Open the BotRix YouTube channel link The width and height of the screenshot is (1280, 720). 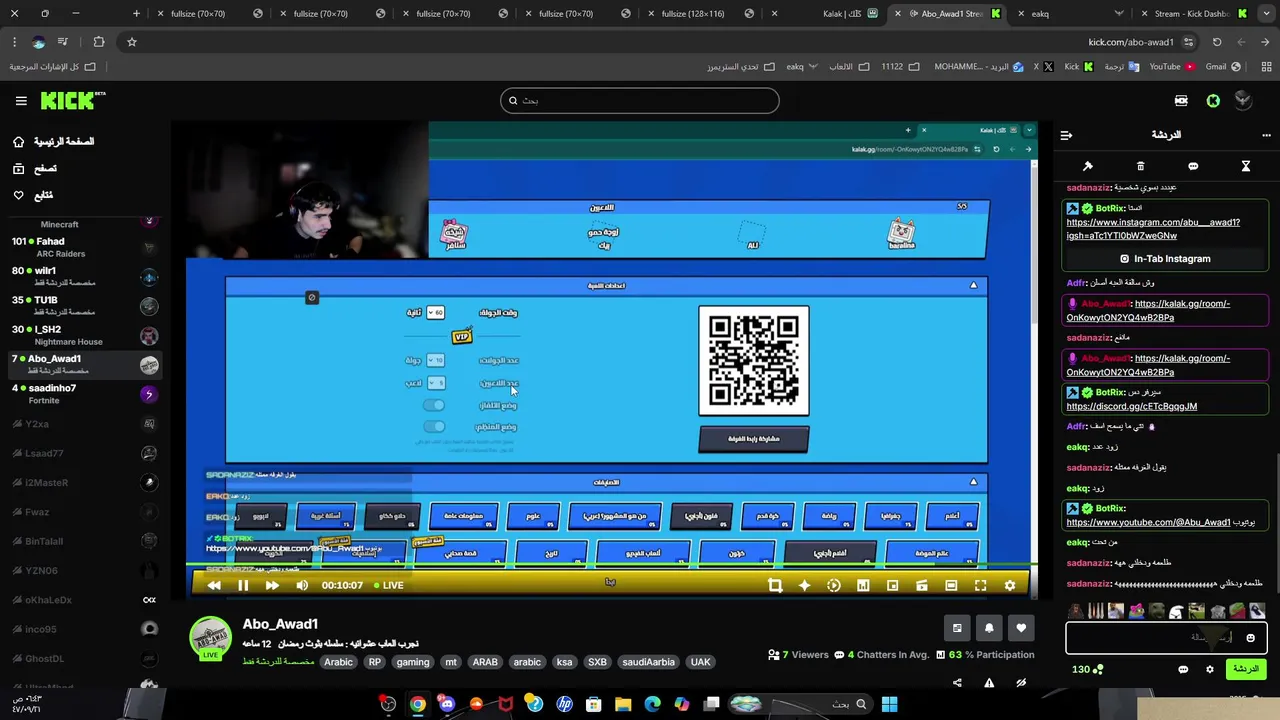coord(1148,522)
